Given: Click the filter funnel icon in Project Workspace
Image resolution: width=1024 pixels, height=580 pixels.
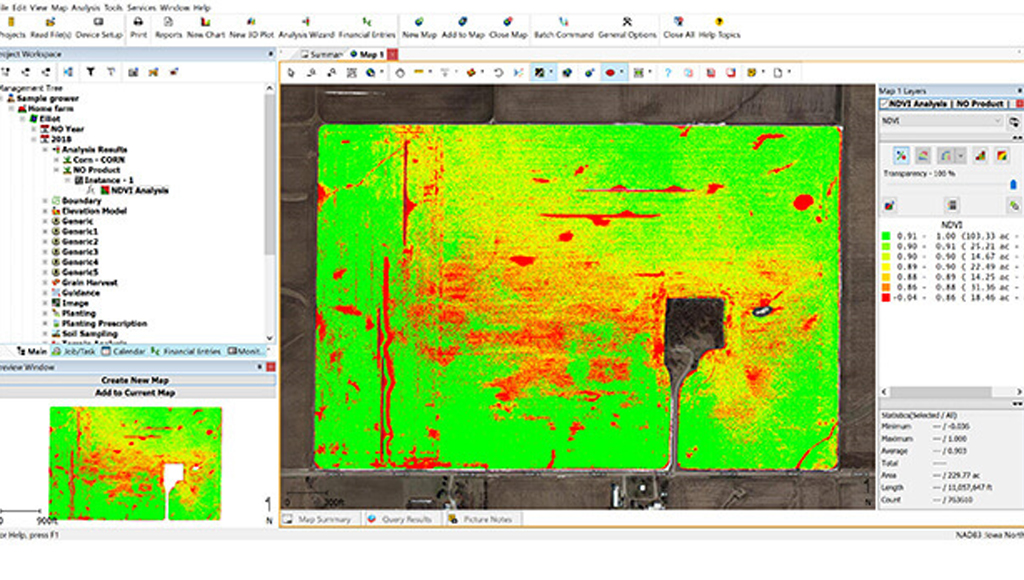Looking at the screenshot, I should (x=90, y=72).
